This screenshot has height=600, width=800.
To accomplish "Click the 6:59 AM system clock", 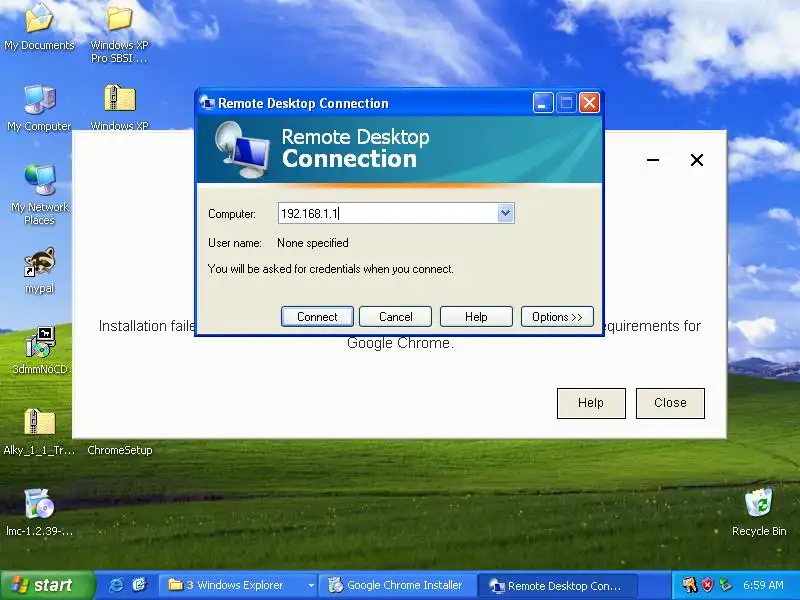I will coord(763,585).
